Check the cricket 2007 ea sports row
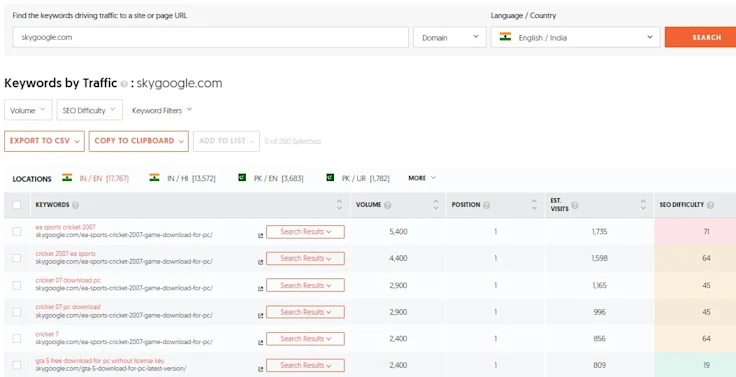 click(17, 258)
